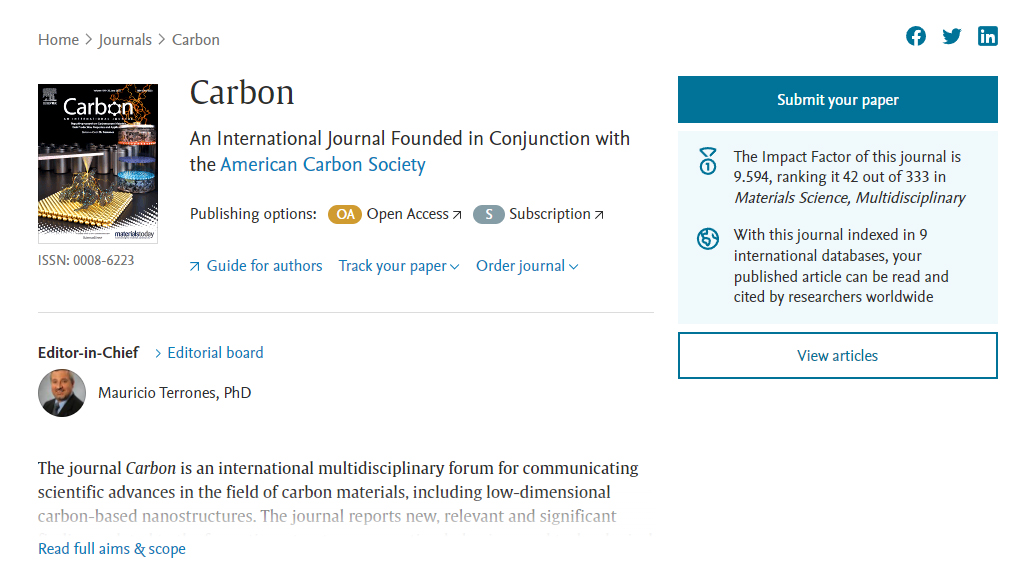Screen dimensions: 1018x570
Task: Open the American Carbon Society link
Action: 323,164
